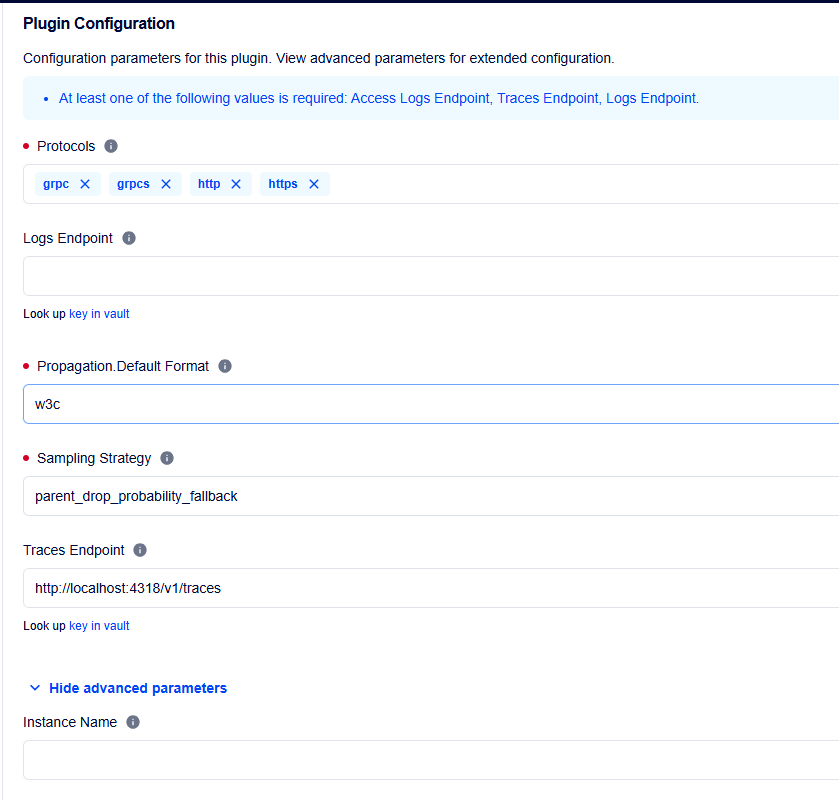Click info icon next to Instance Name
The height and width of the screenshot is (800, 839).
tap(133, 722)
